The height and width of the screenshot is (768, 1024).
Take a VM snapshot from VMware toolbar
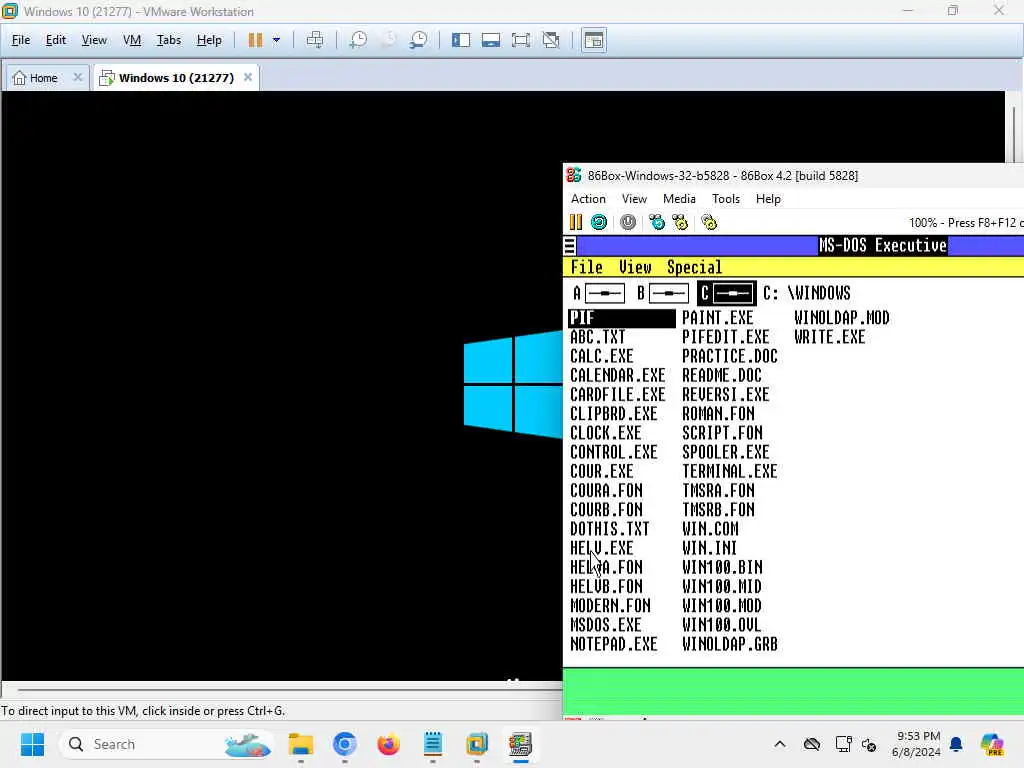point(358,40)
